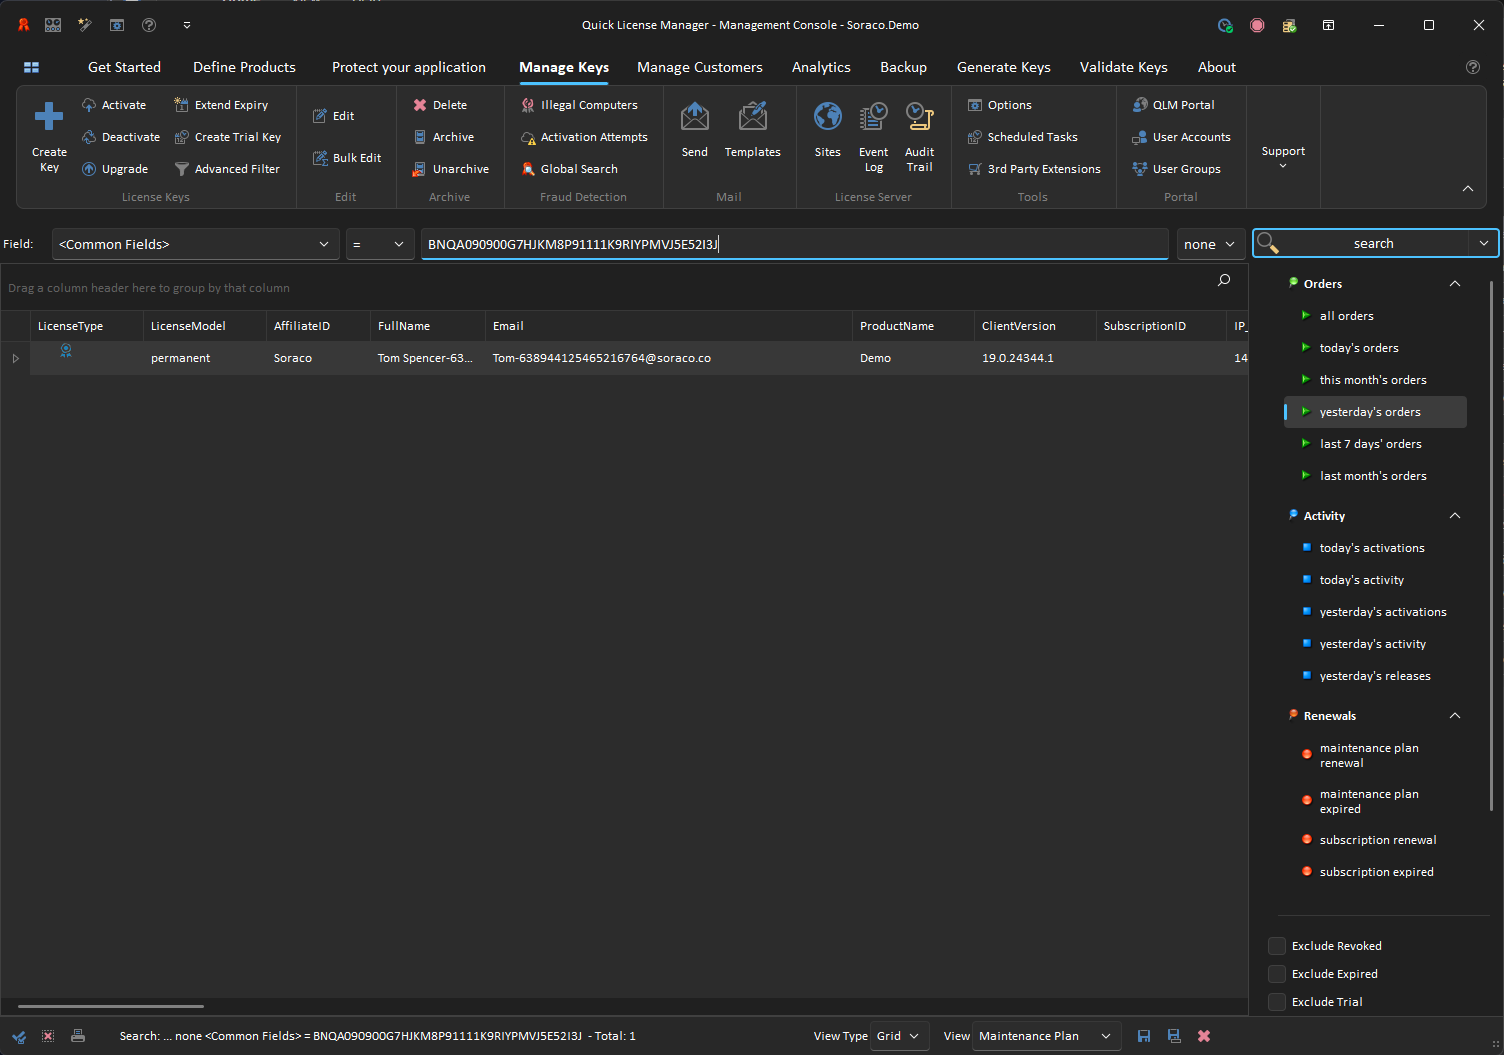Collapse the Orders section

point(1455,284)
